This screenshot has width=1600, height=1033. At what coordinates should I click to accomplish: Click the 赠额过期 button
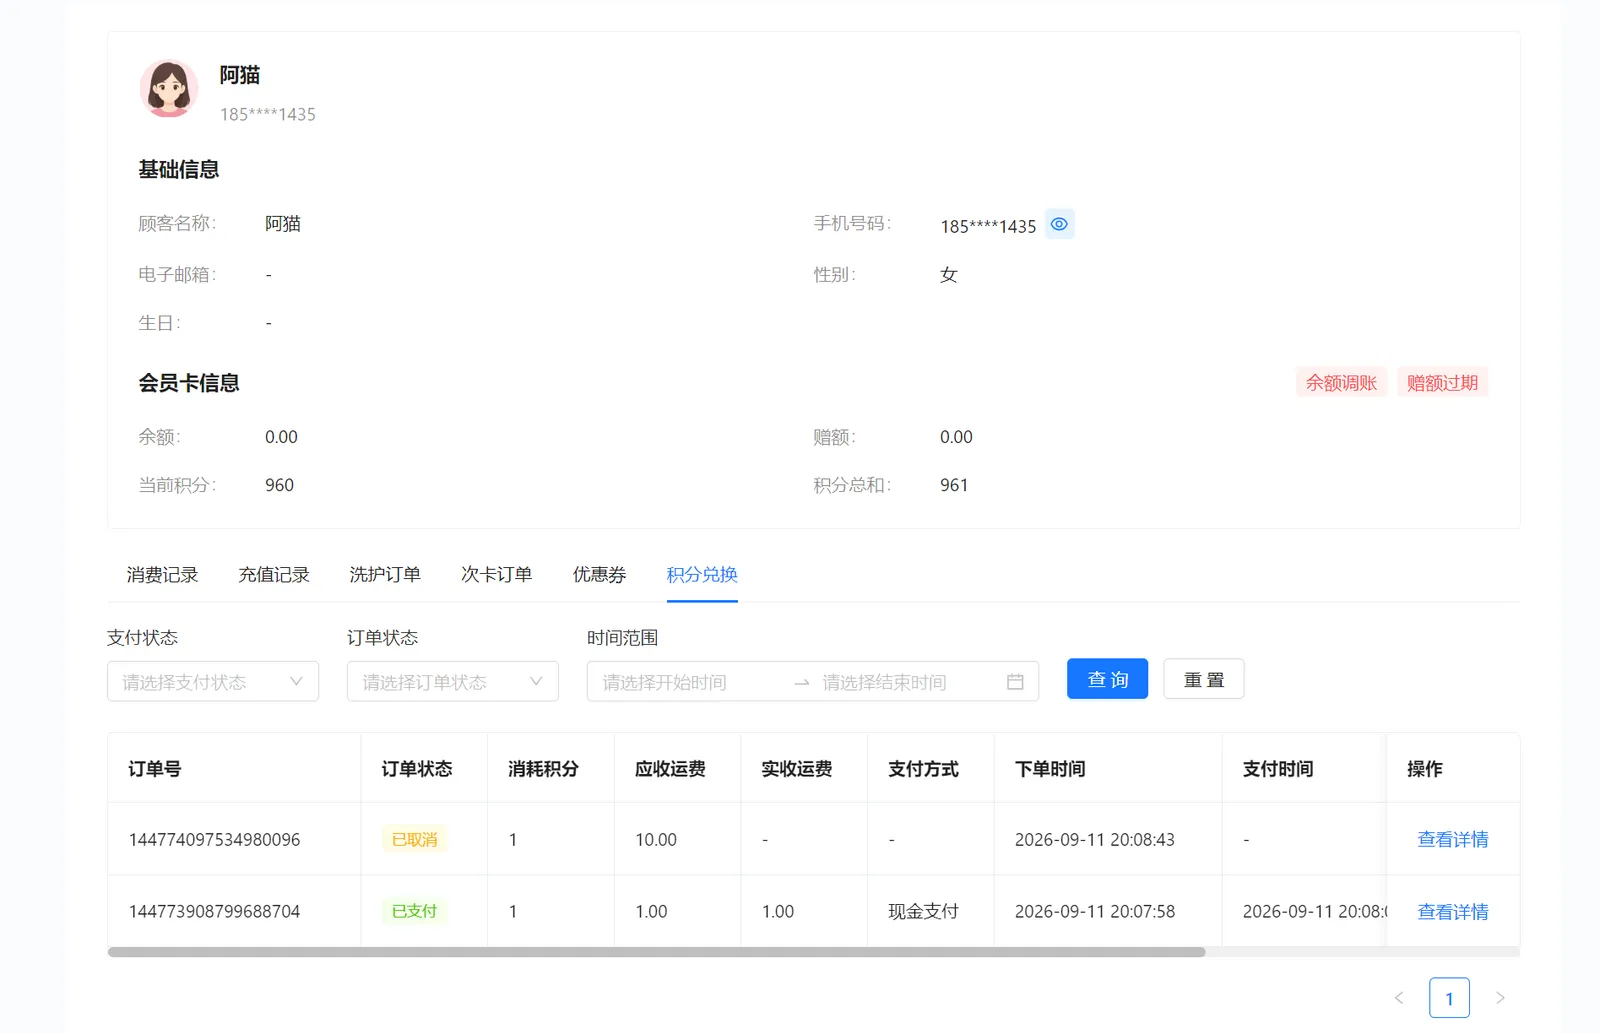coord(1442,383)
